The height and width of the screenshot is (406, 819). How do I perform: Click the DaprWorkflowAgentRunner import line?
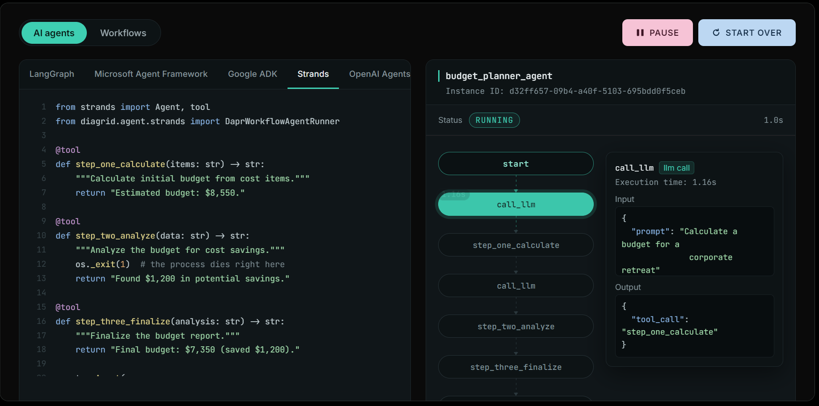(197, 121)
